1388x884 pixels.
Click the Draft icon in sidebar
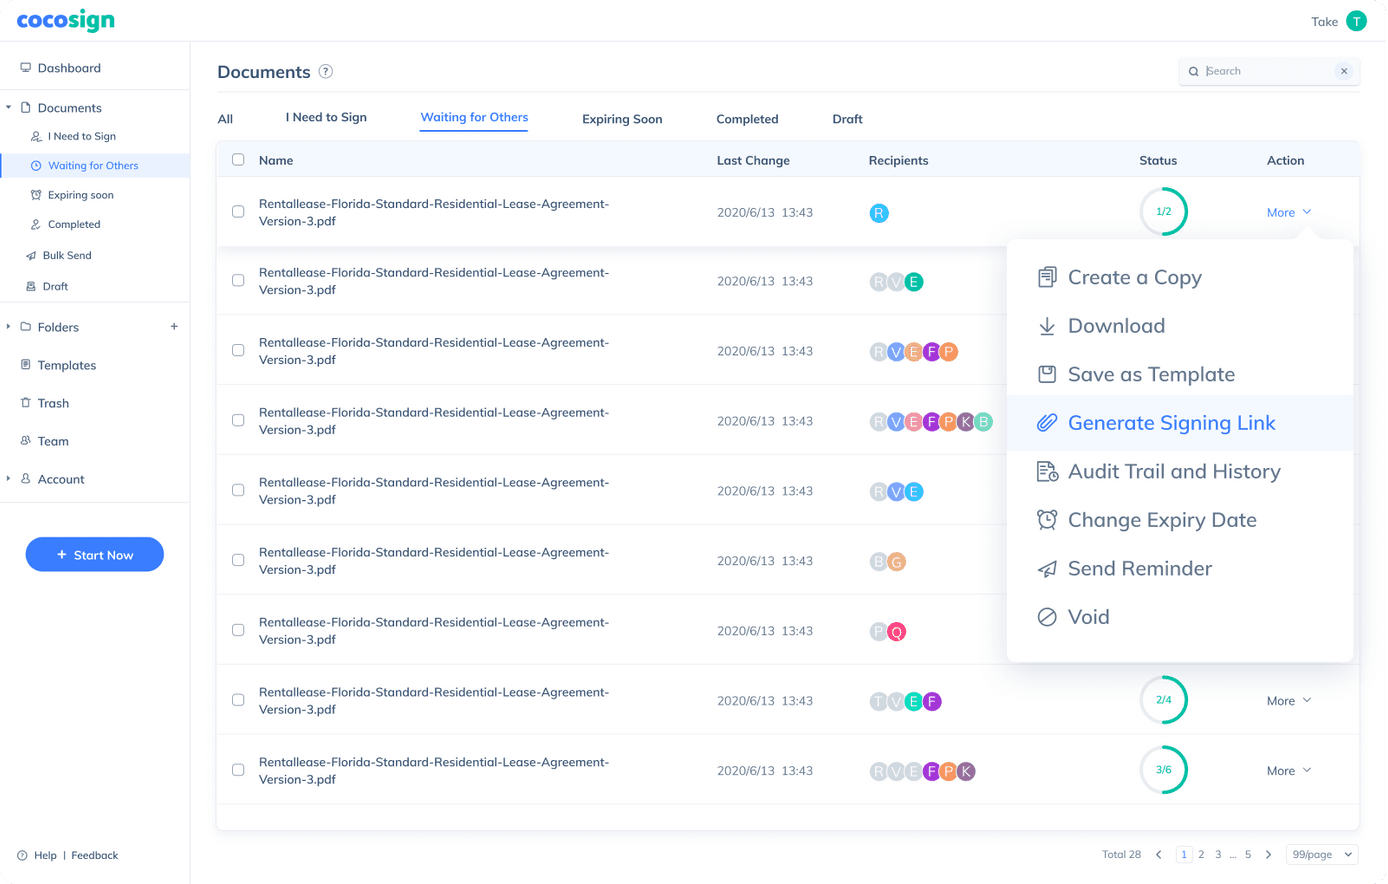(31, 286)
